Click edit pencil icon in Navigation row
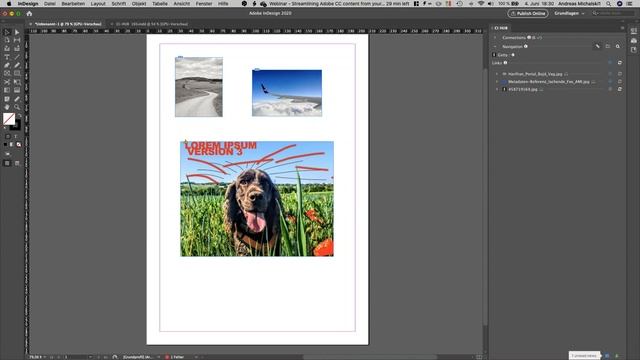This screenshot has height=360, width=640. click(598, 47)
